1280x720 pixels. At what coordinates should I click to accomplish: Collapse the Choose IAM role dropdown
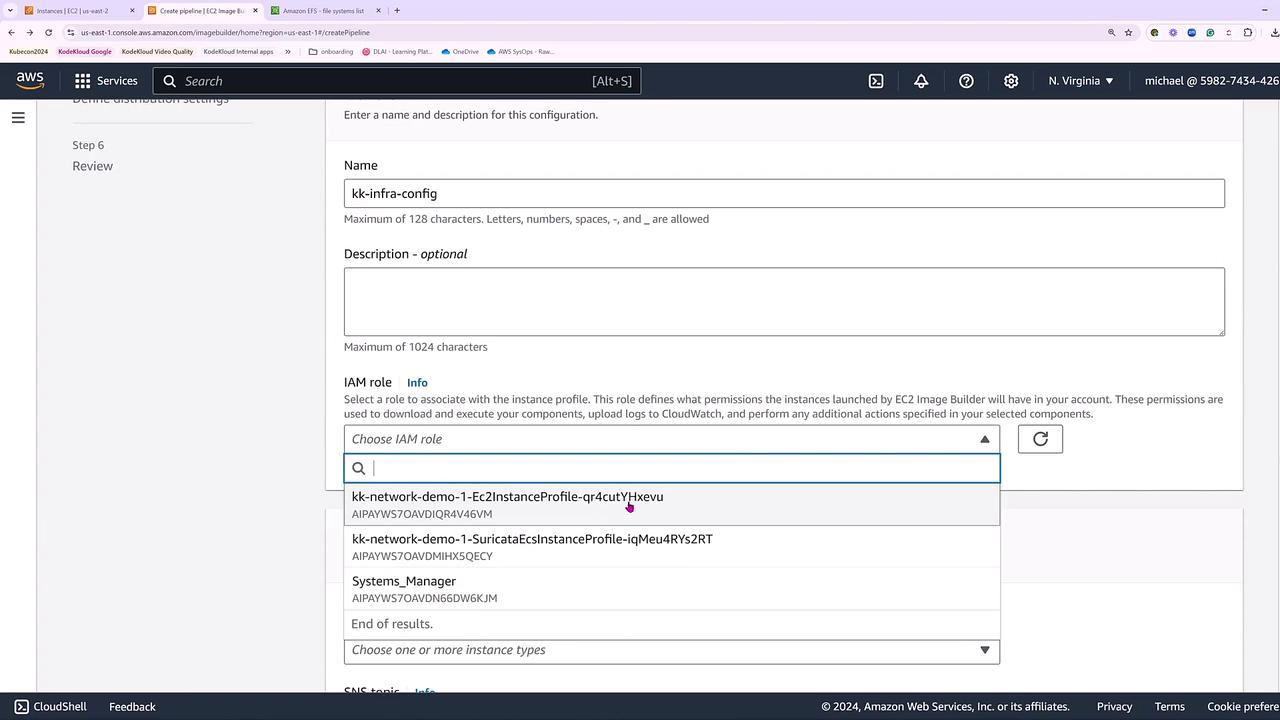click(x=672, y=439)
